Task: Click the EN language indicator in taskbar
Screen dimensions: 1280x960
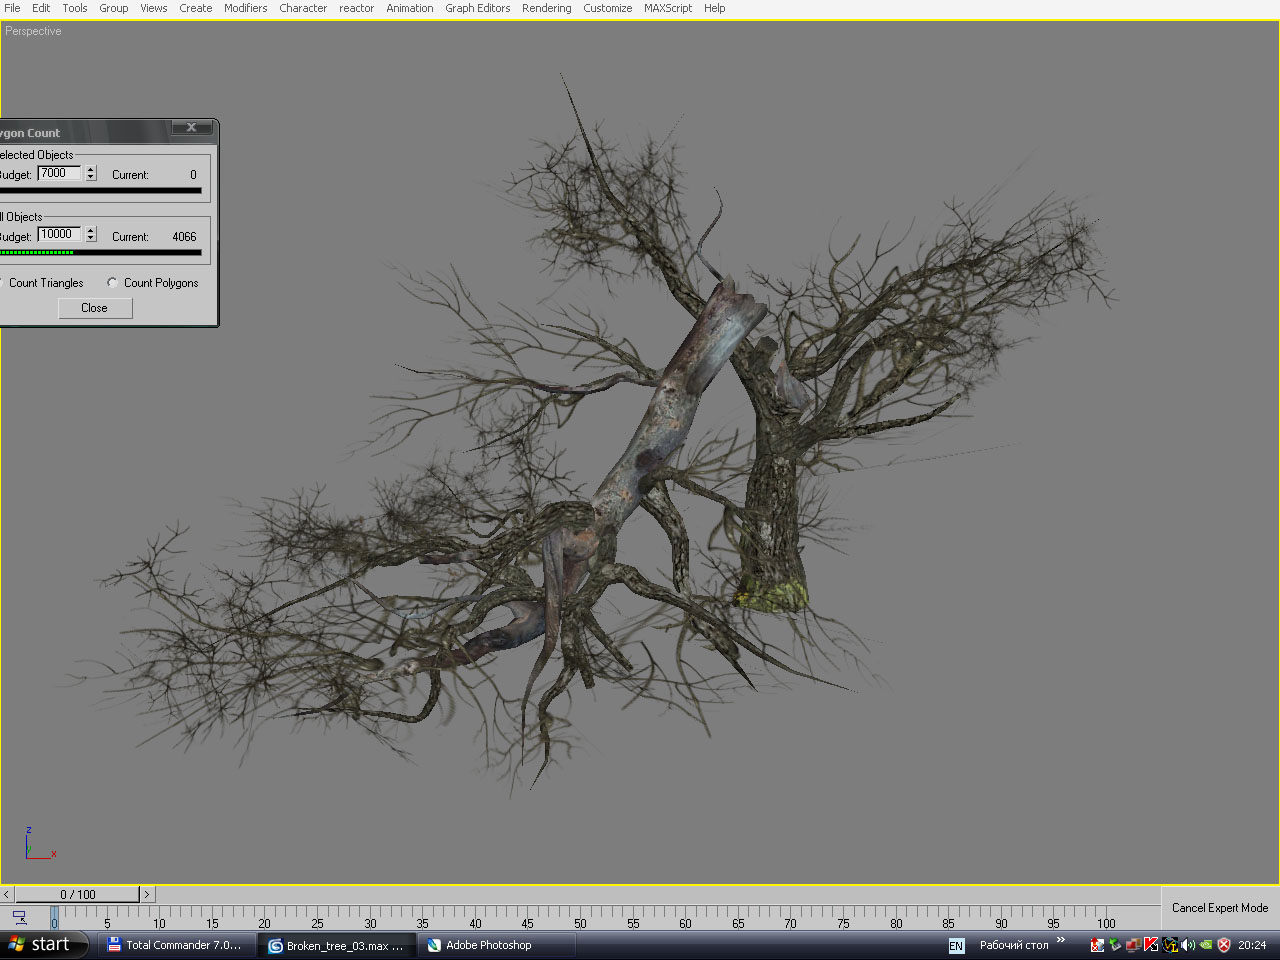Action: click(x=956, y=946)
